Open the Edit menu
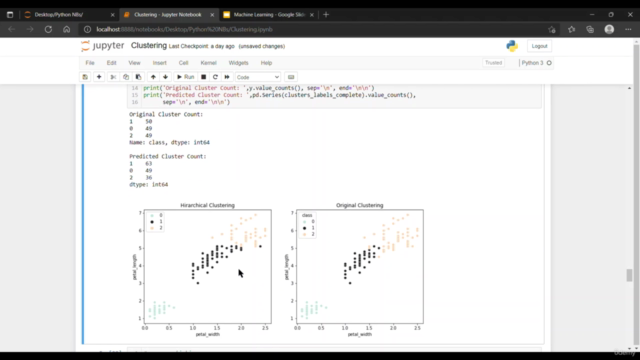Screen dimensions: 640x360 coord(111,63)
